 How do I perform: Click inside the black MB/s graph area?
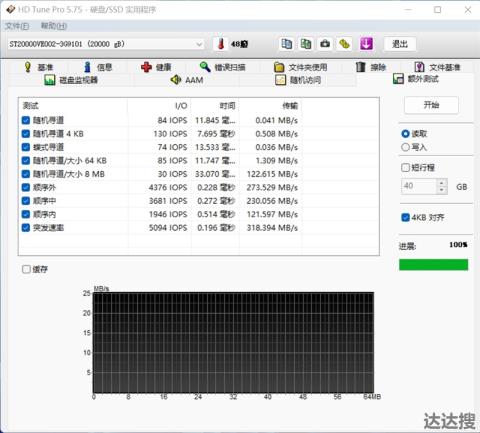click(233, 342)
